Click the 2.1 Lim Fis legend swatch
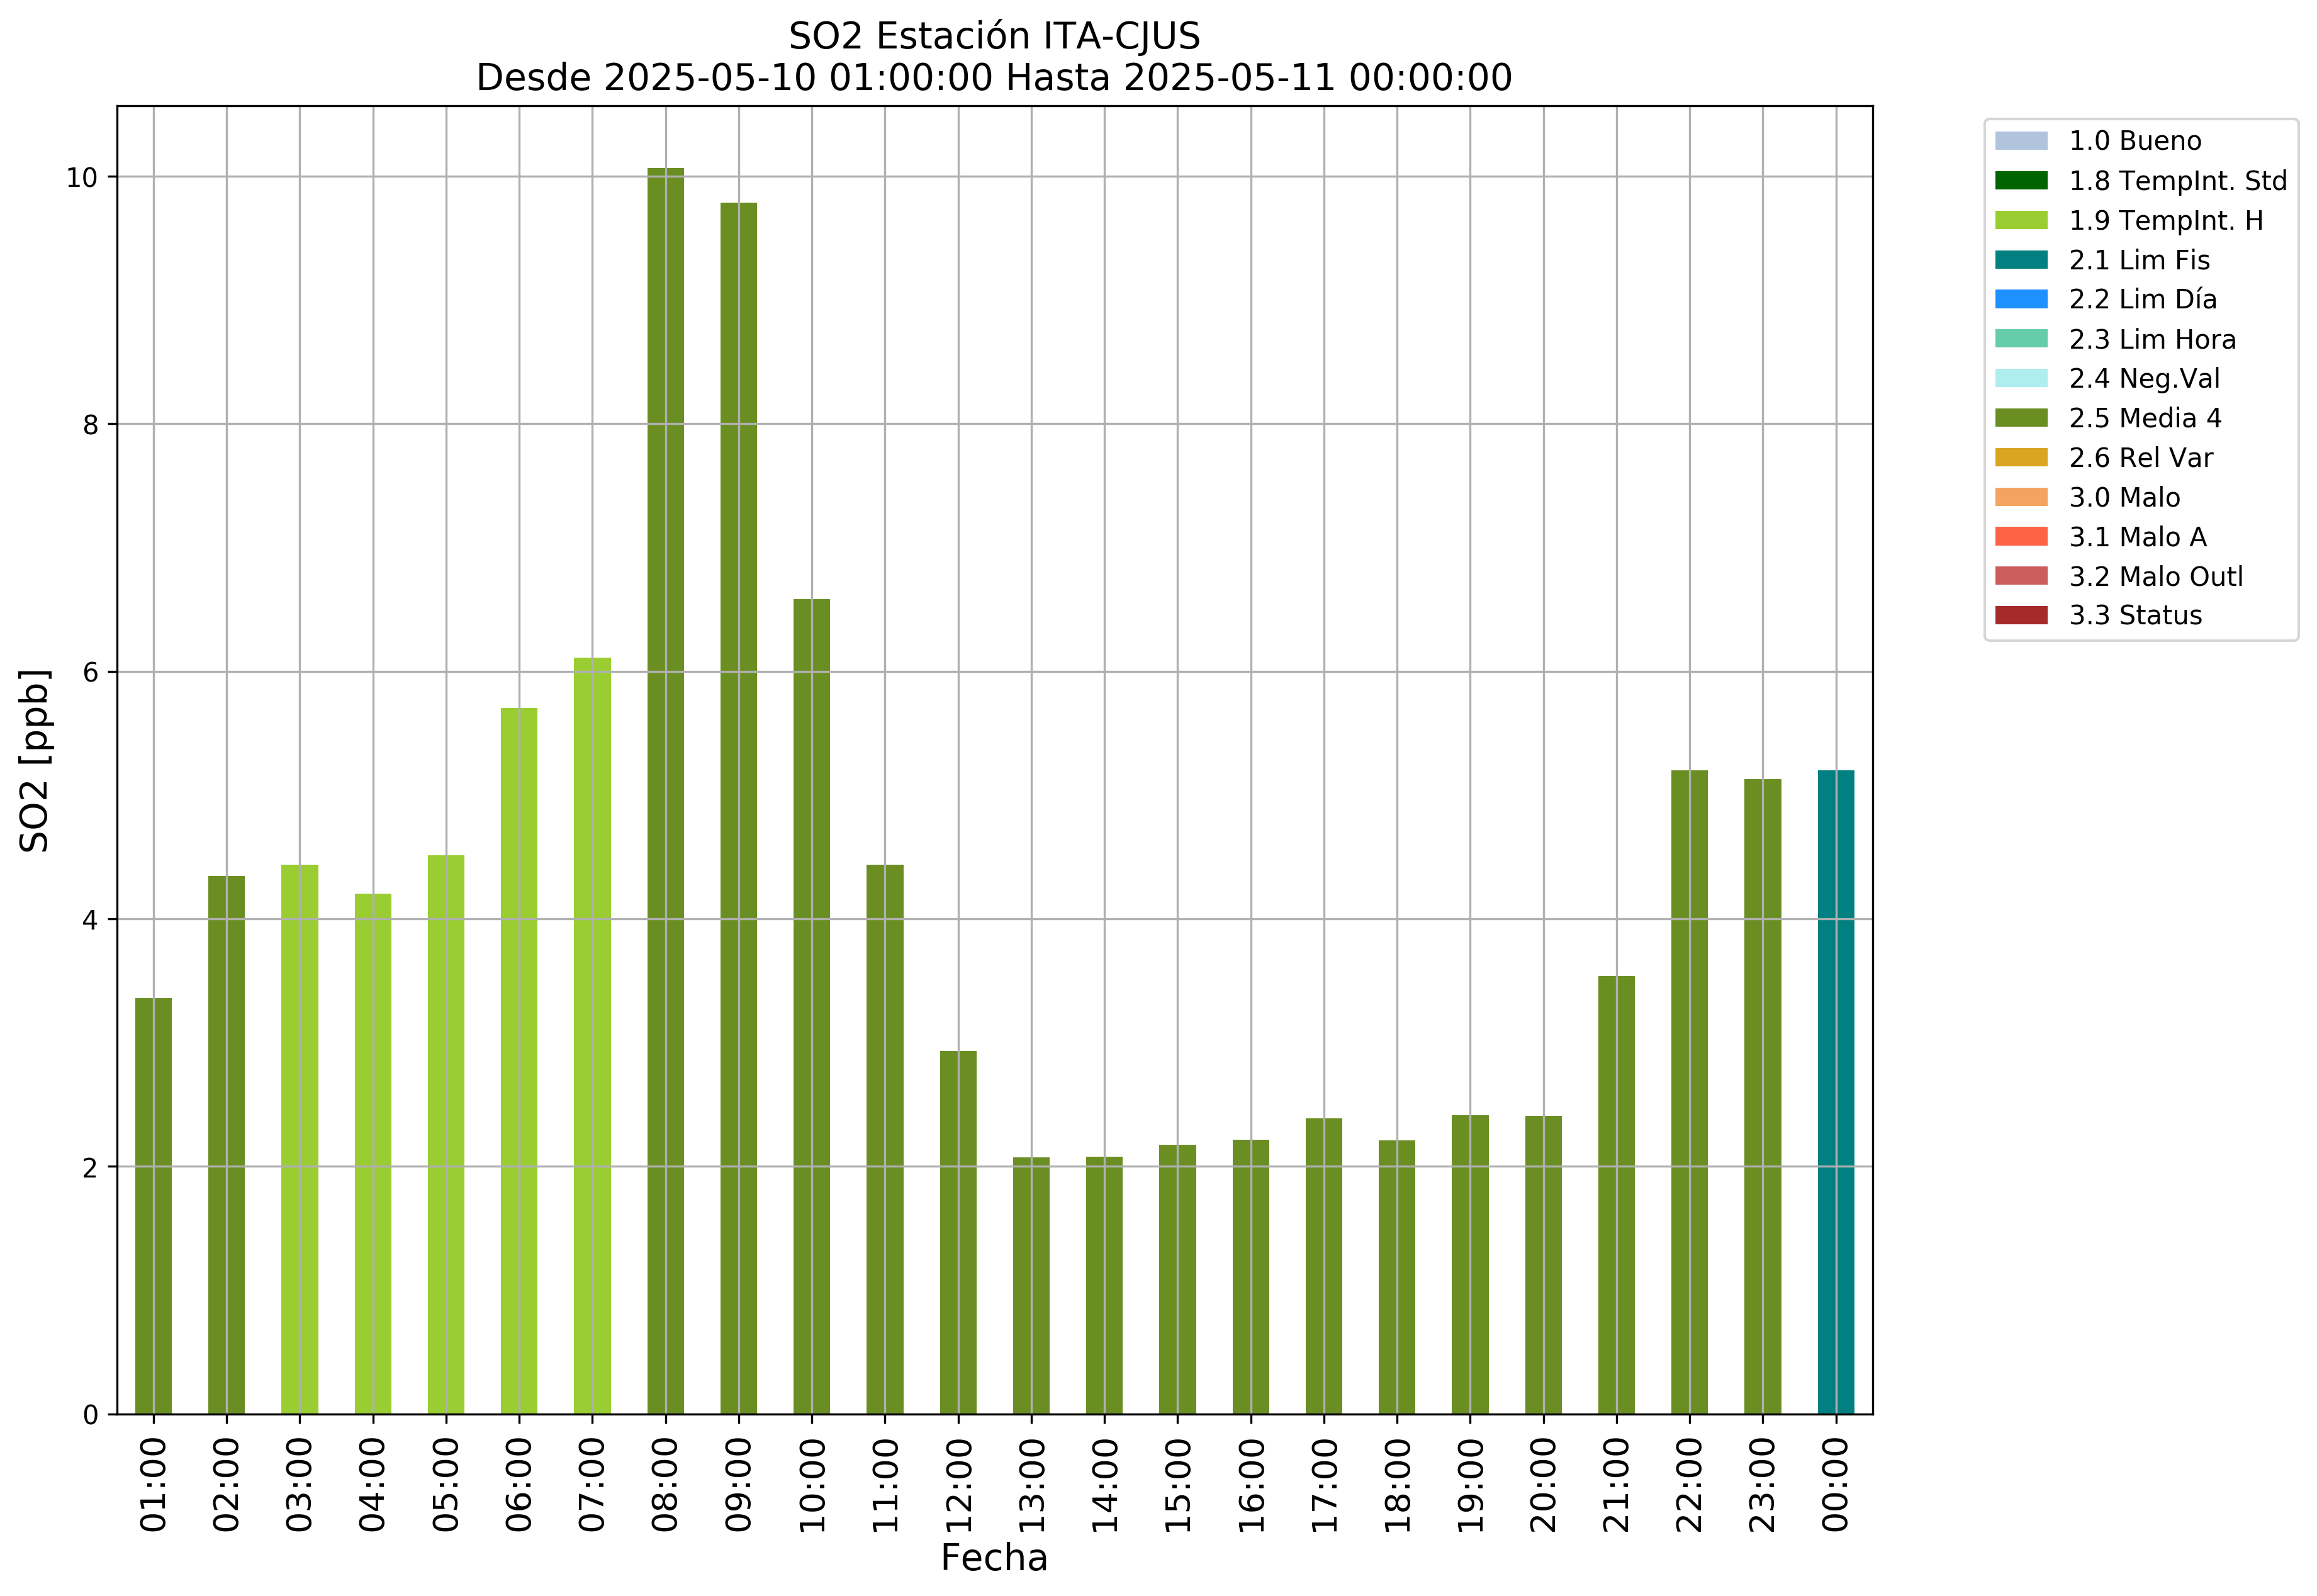 pyautogui.click(x=2020, y=260)
